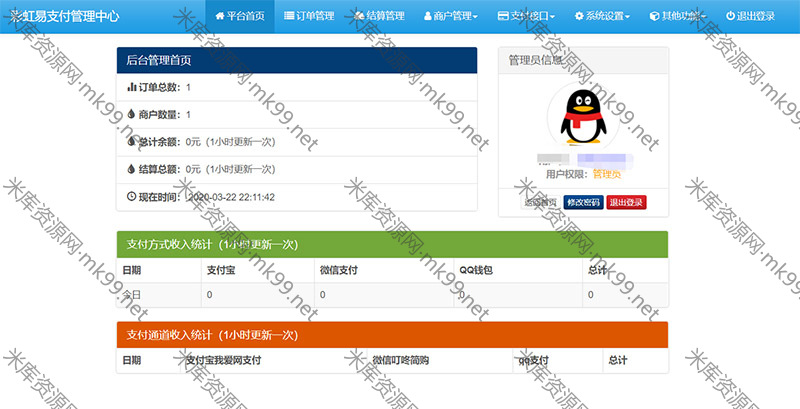
Task: Open the 平台首页 navigation tab
Action: pos(240,16)
